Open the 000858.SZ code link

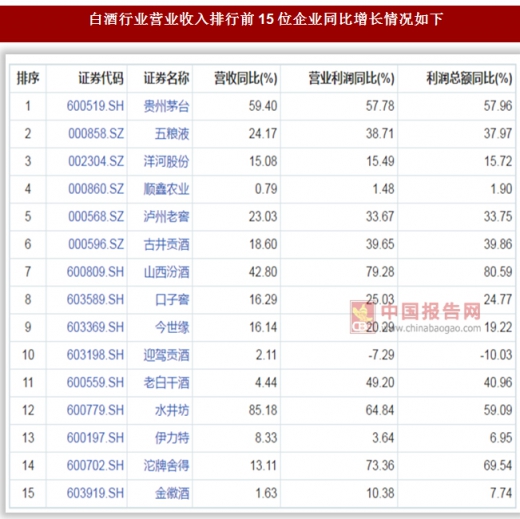[96, 134]
